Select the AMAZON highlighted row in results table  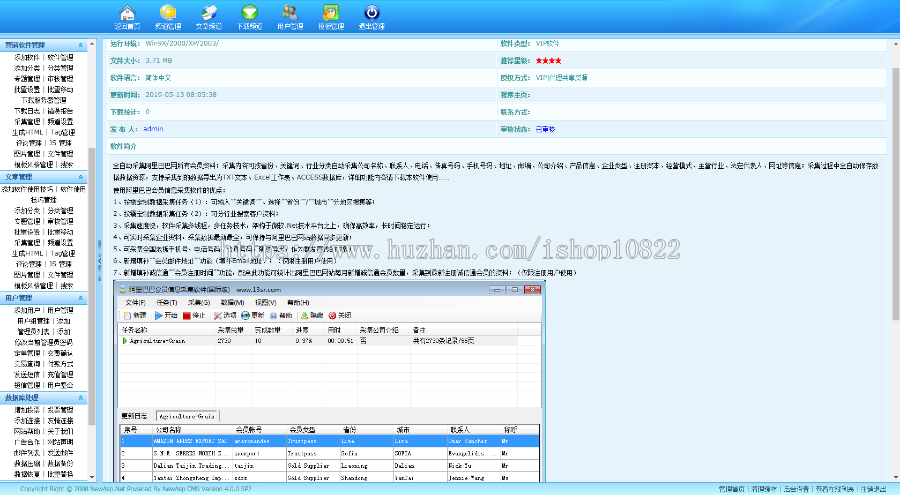[x=330, y=439]
